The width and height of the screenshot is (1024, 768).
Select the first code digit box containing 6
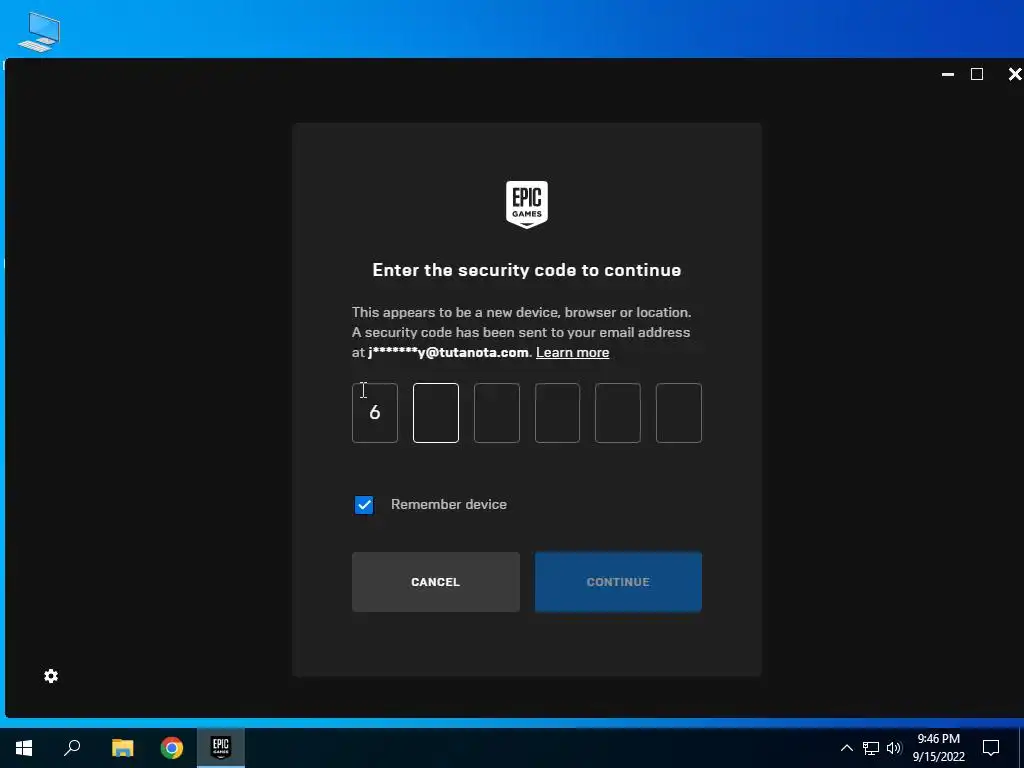[x=375, y=413]
